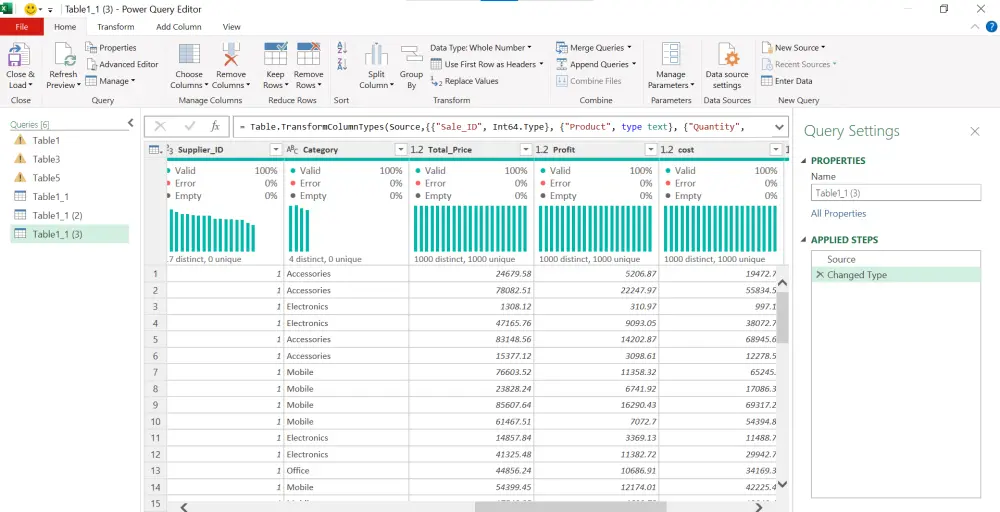The image size is (1000, 512).
Task: Click the Choose Columns icon
Action: click(x=189, y=54)
